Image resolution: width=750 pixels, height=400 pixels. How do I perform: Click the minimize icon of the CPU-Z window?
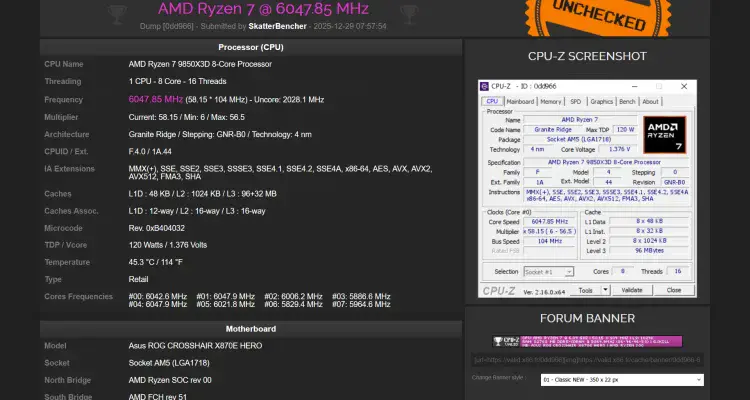tap(634, 87)
